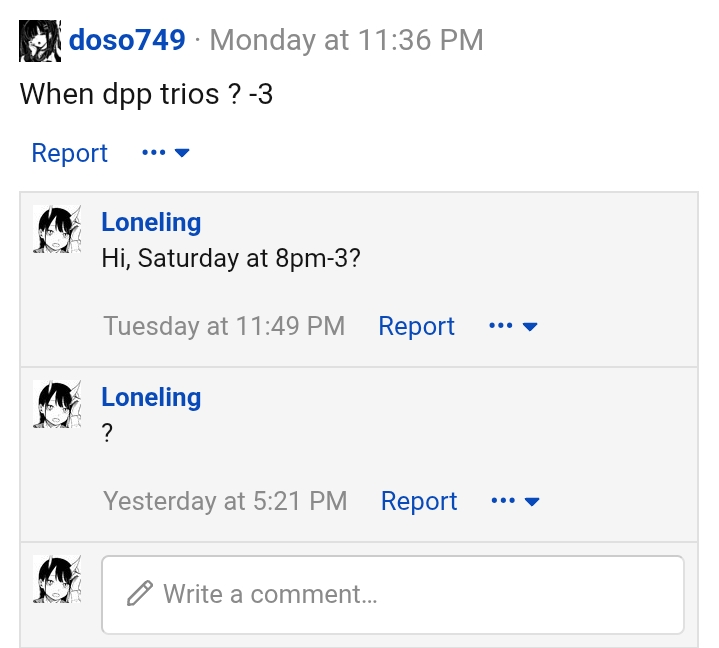This screenshot has height=648, width=719.
Task: Focus the 'Write a comment...' field
Action: click(400, 594)
